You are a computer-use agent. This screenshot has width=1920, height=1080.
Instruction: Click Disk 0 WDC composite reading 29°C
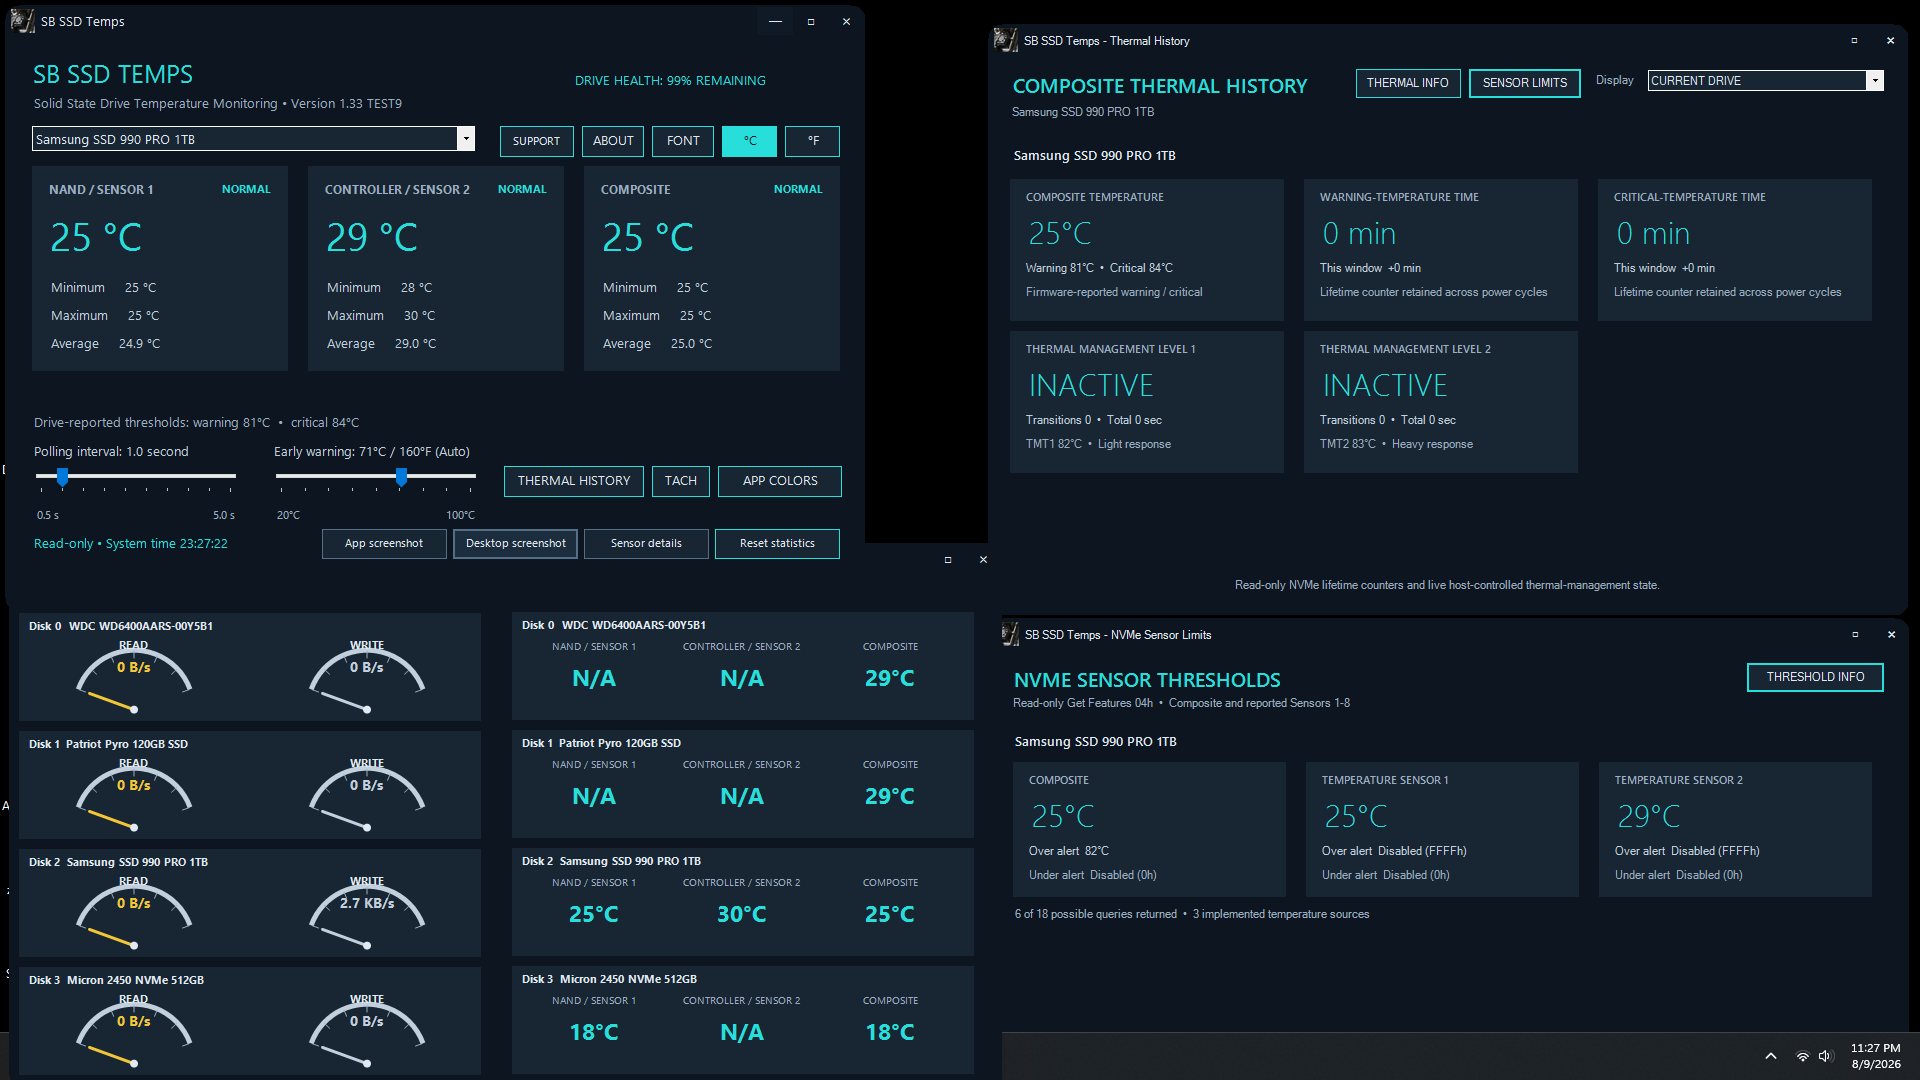coord(890,679)
